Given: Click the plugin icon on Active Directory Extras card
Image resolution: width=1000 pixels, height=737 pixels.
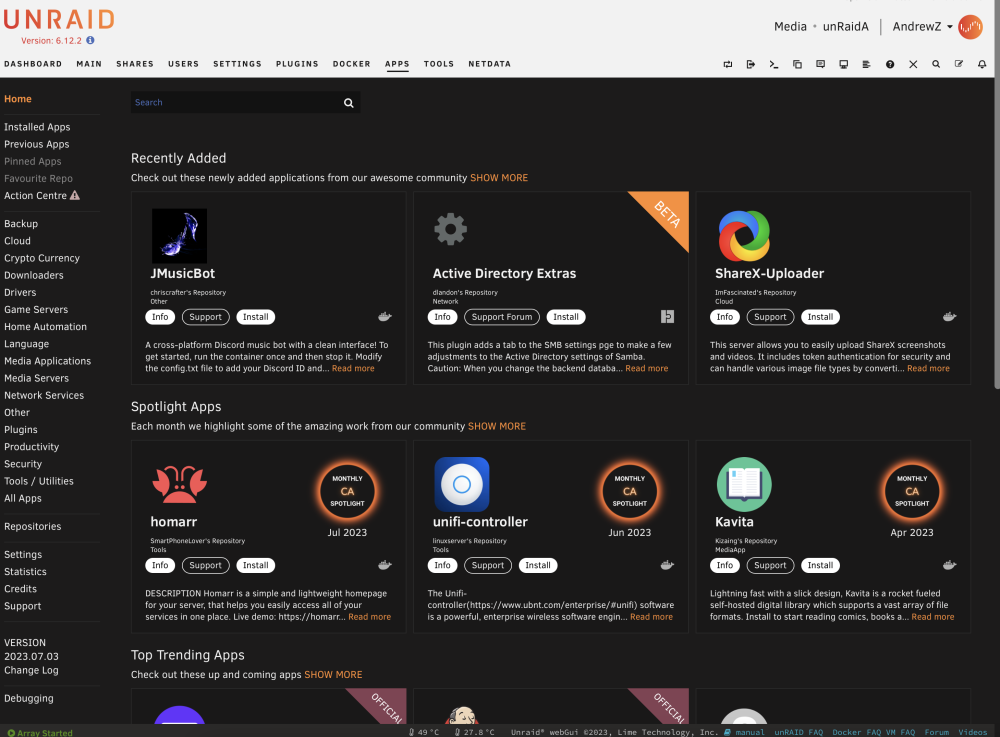Looking at the screenshot, I should 667,316.
